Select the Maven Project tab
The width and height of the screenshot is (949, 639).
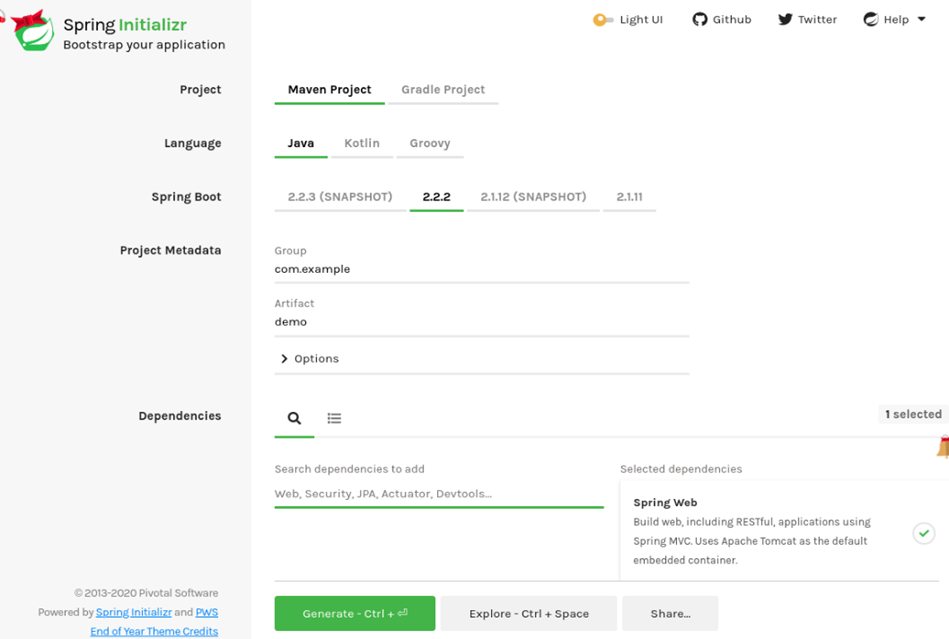point(329,90)
